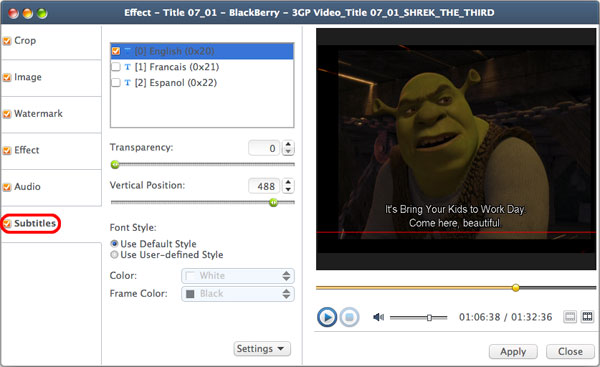Open the Crop tab
The width and height of the screenshot is (600, 367).
[51, 41]
